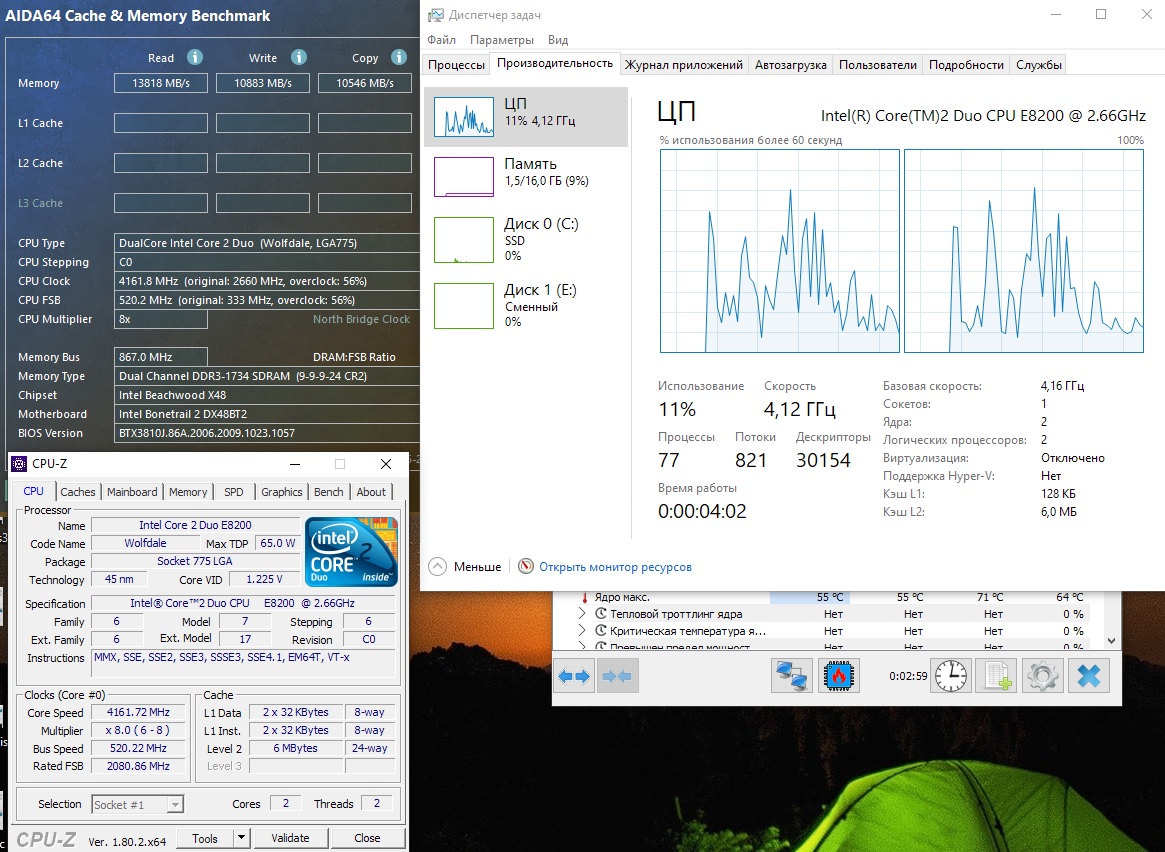Click the first CPU core usage graph

(x=780, y=251)
